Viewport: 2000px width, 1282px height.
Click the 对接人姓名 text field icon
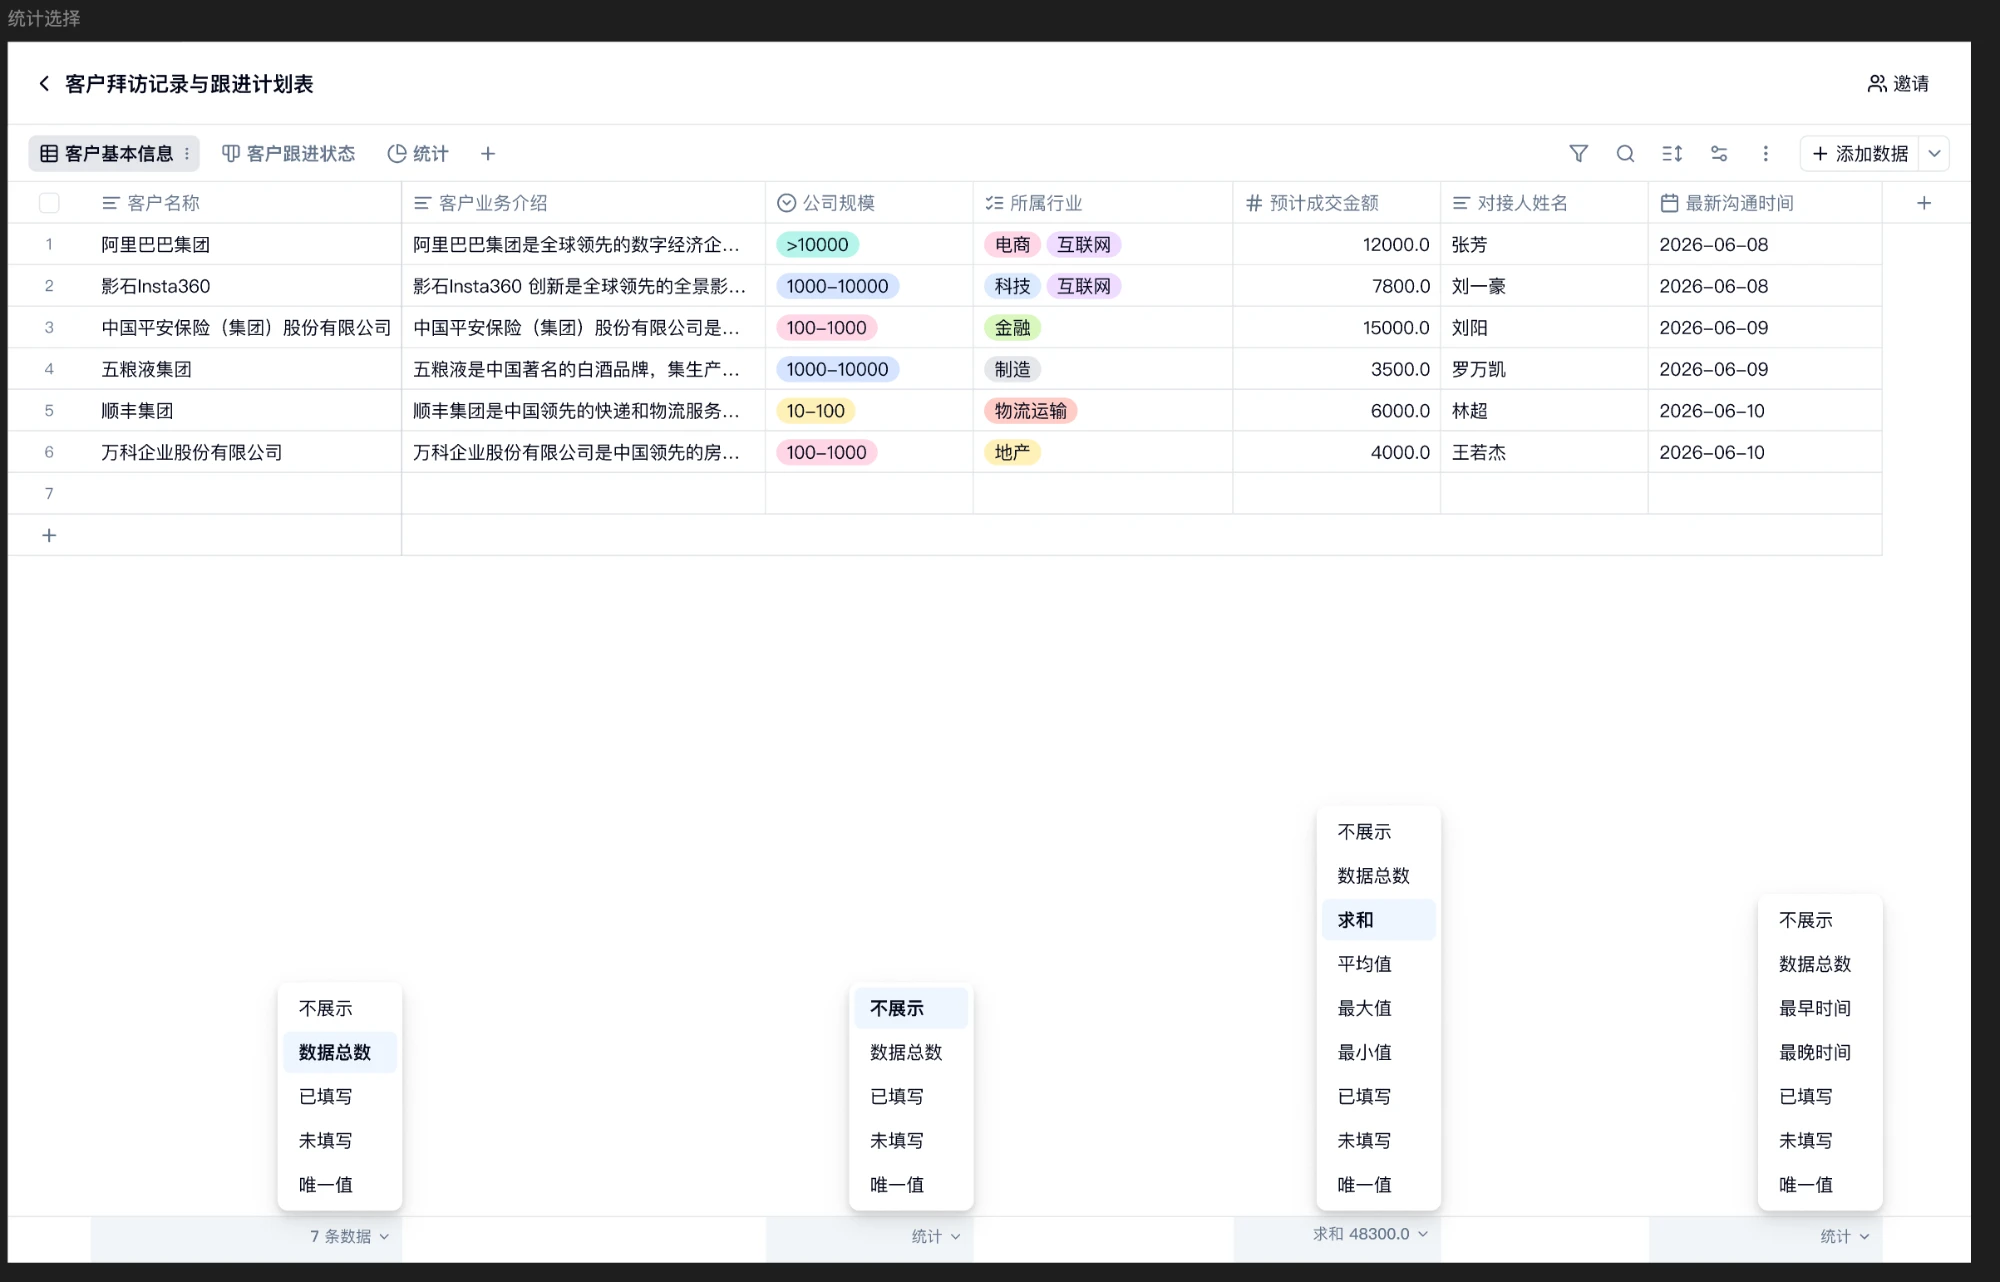[x=1461, y=203]
